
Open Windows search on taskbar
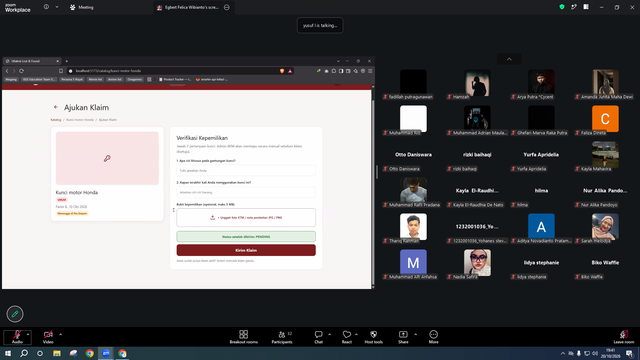pyautogui.click(x=24, y=353)
